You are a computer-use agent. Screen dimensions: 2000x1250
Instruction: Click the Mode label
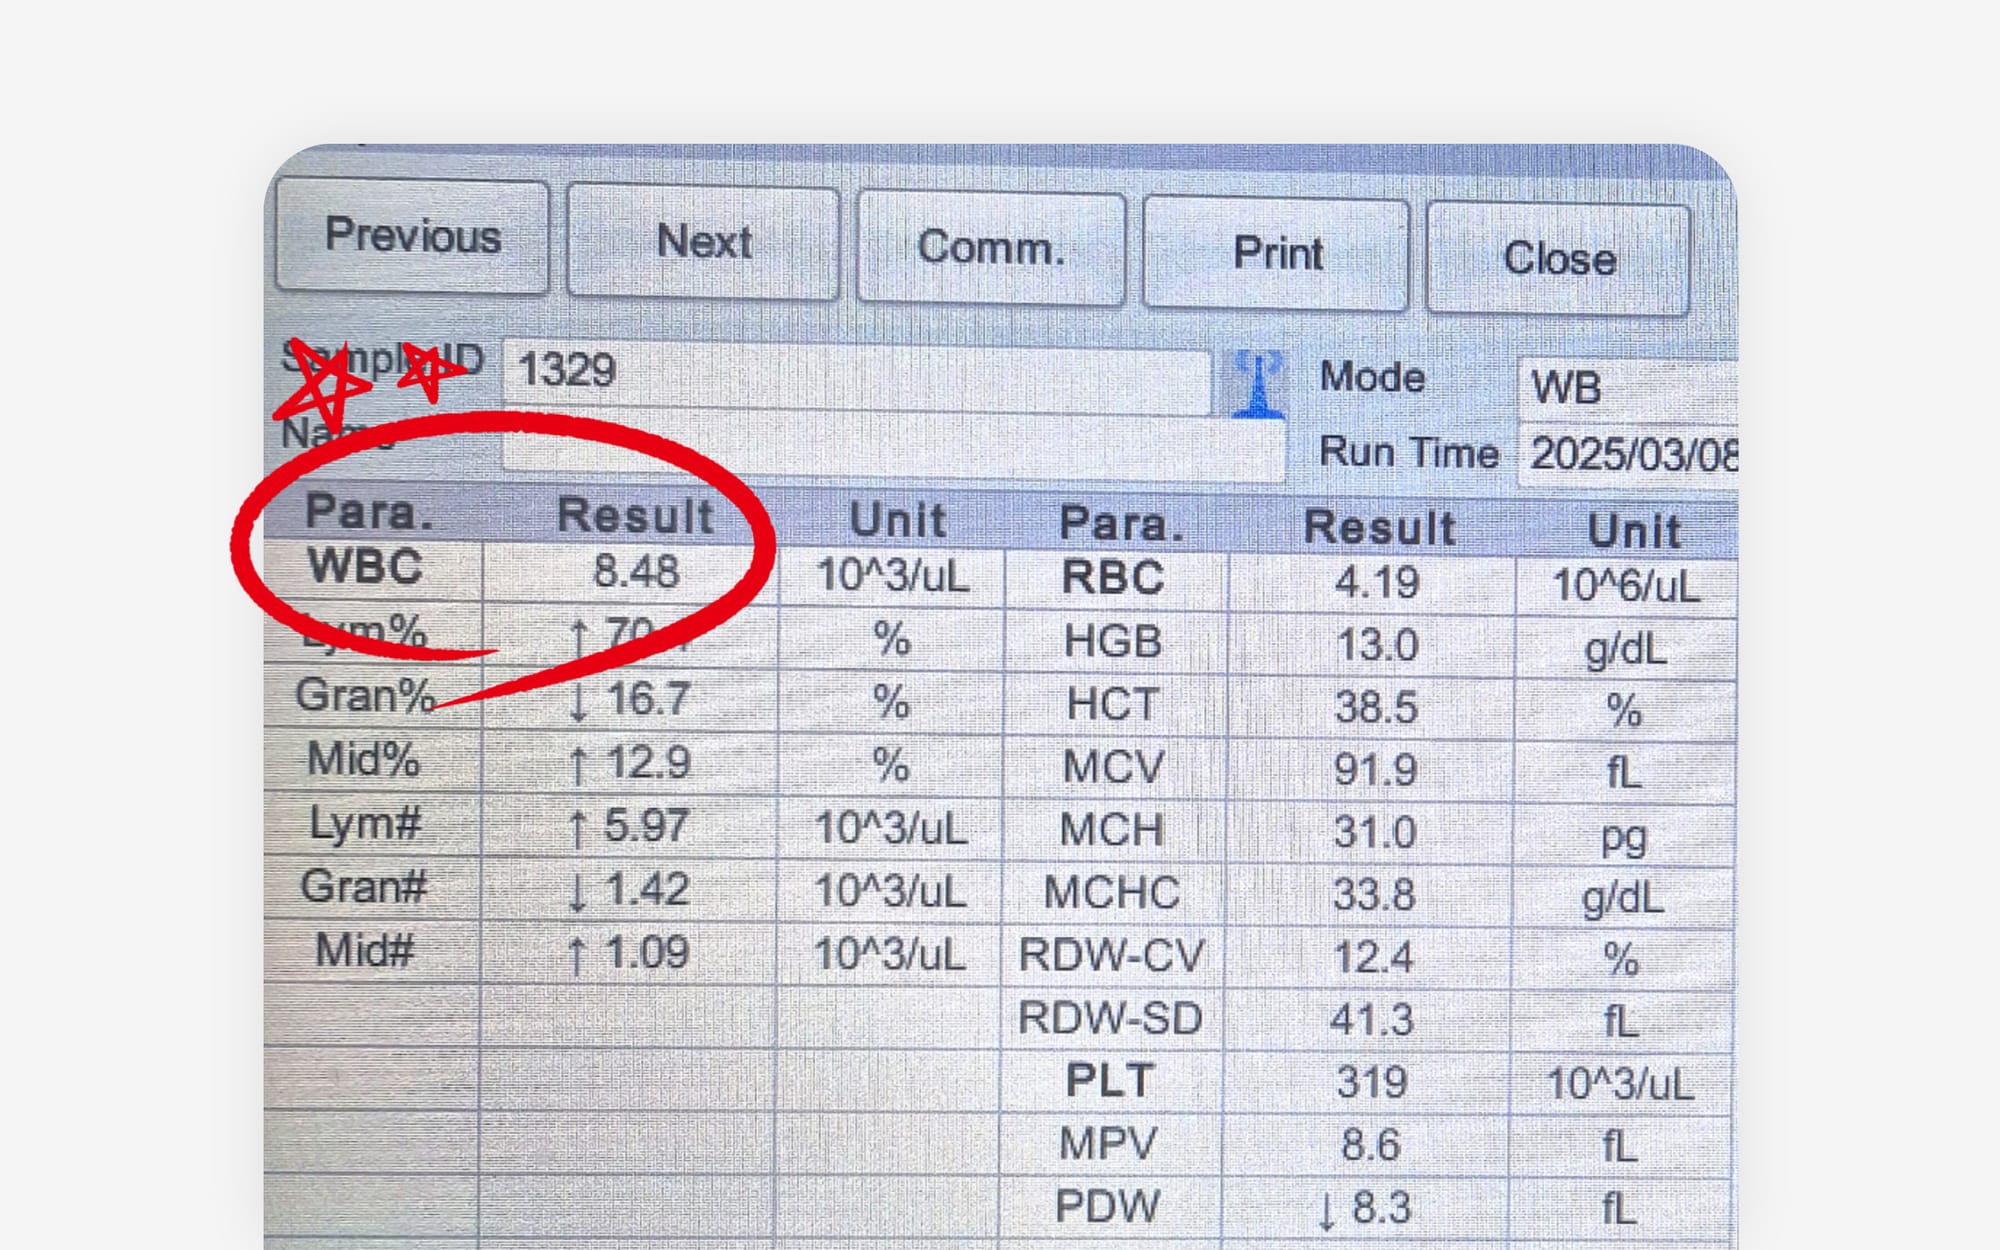coord(1372,378)
